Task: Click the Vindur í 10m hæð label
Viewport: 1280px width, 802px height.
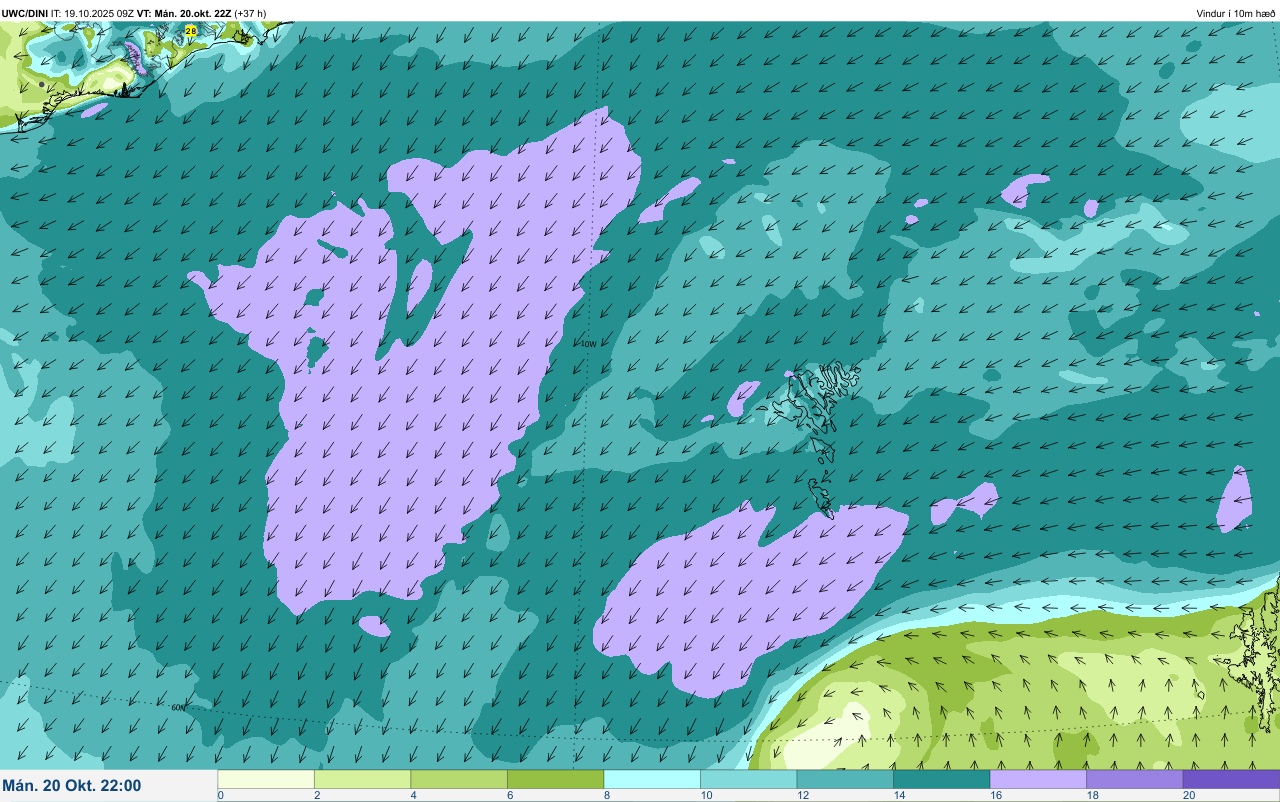Action: pyautogui.click(x=1236, y=13)
